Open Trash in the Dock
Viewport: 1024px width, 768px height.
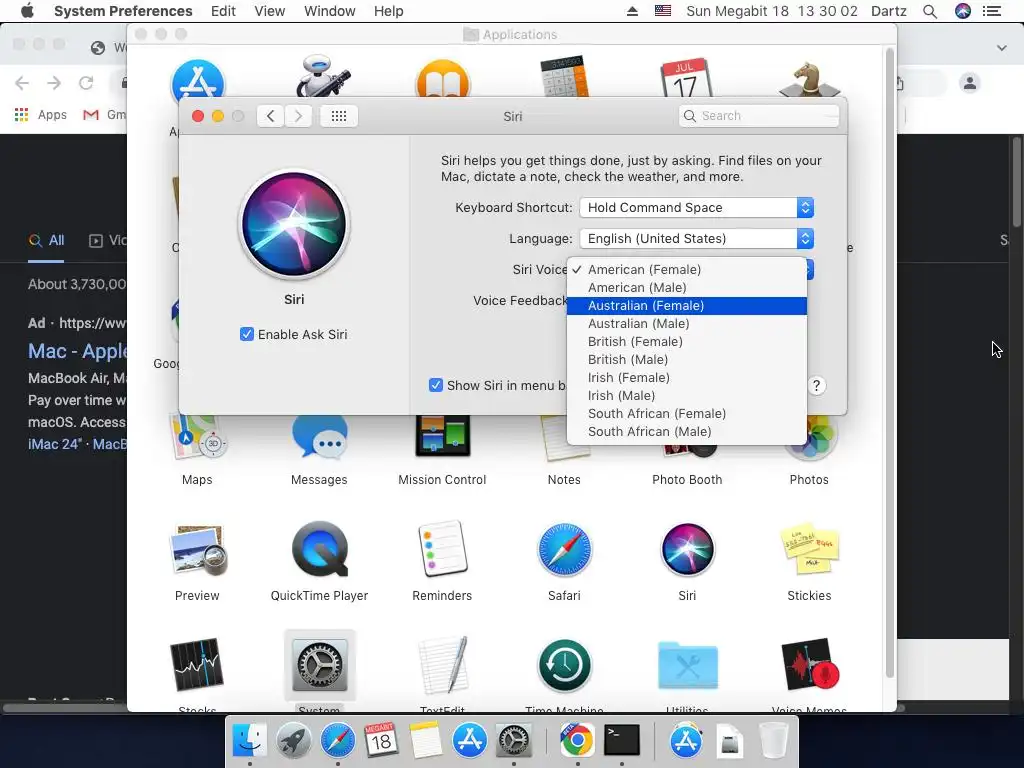point(774,741)
